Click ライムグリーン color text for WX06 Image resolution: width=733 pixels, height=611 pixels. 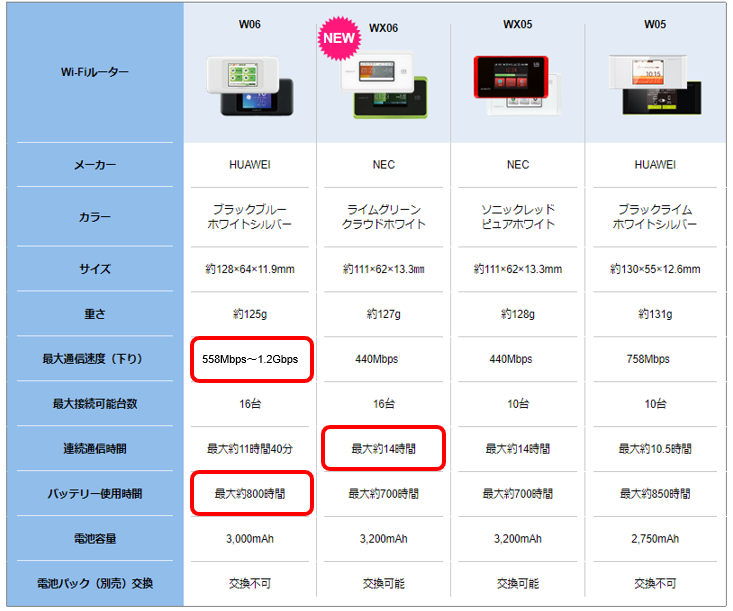click(x=384, y=210)
